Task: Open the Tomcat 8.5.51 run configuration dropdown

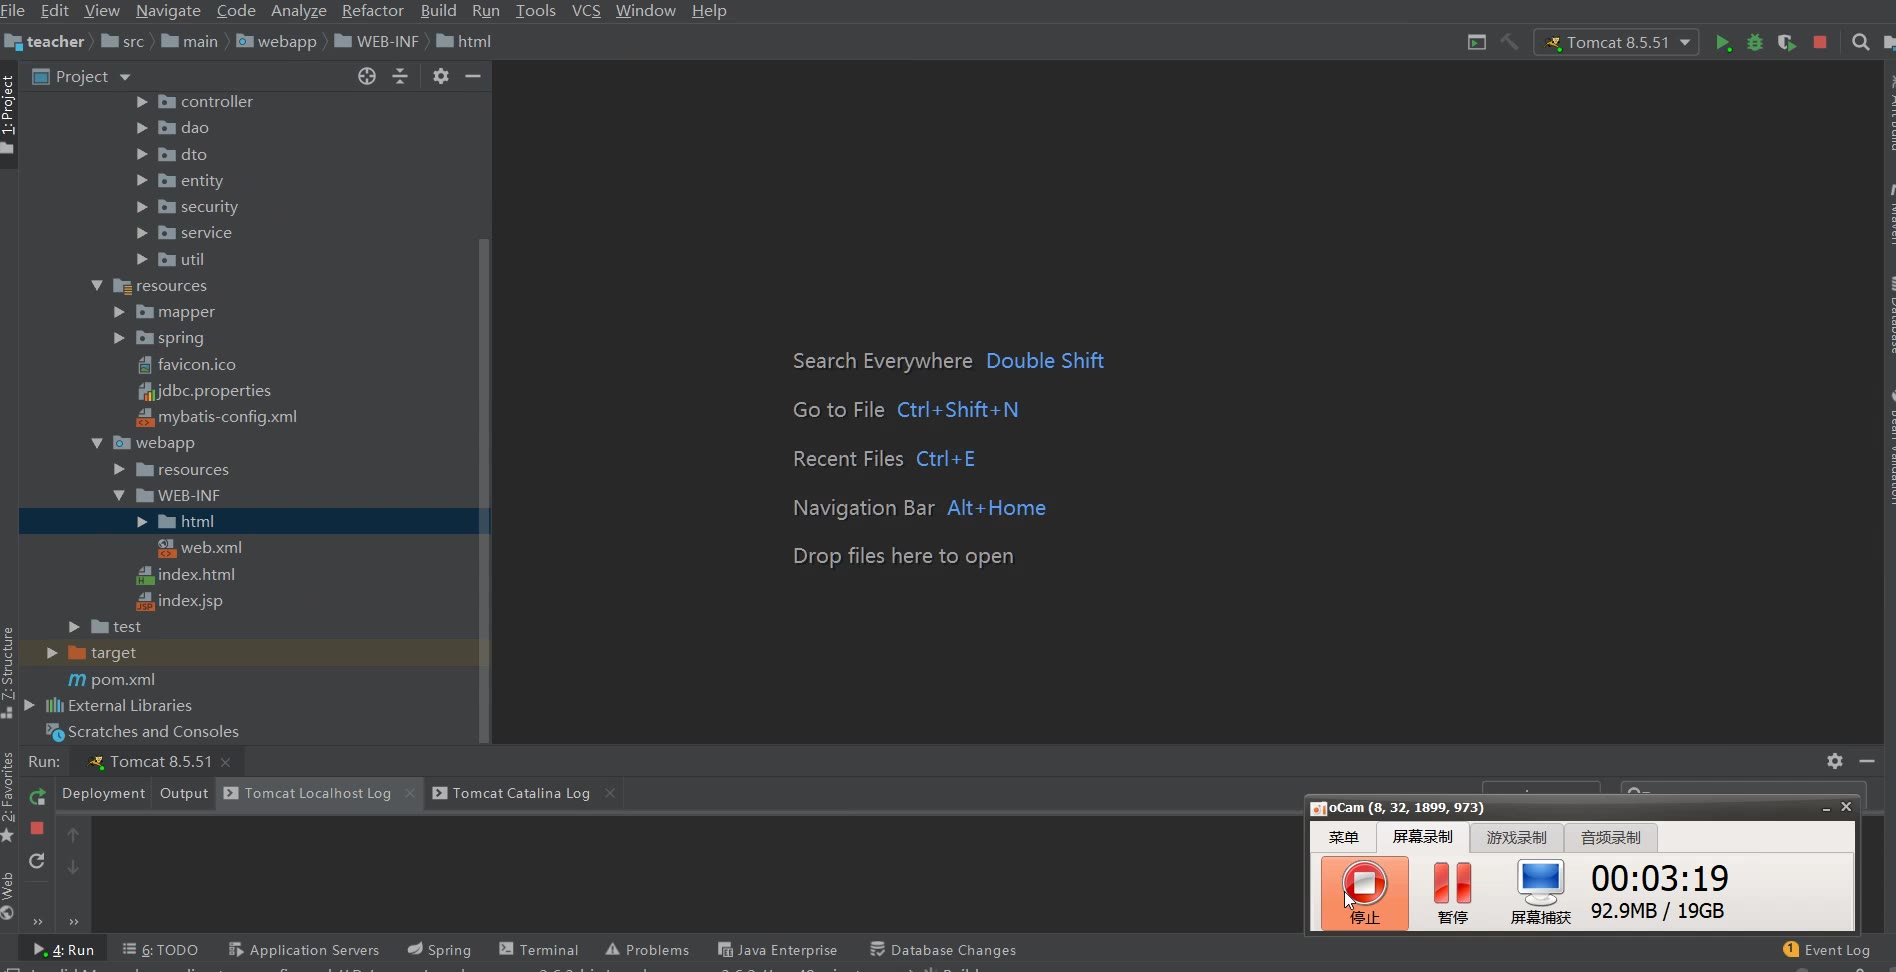Action: point(1616,43)
